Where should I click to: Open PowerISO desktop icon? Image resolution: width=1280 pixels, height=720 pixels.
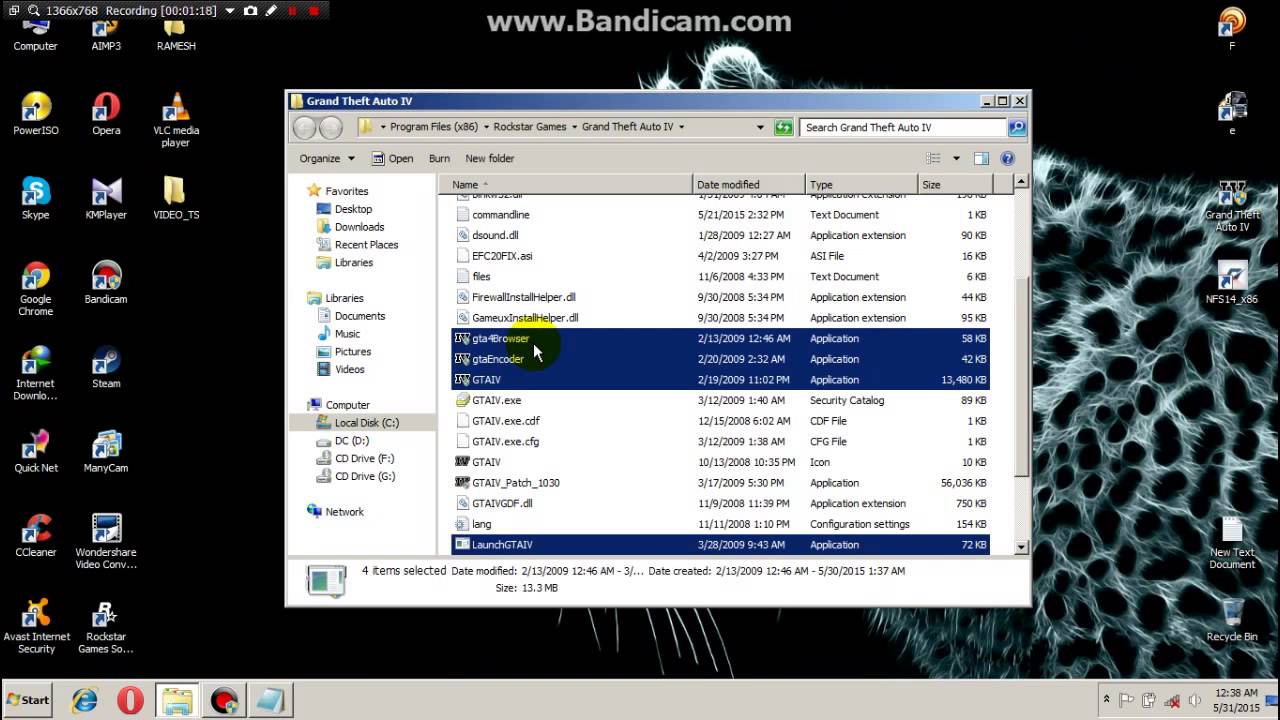point(36,113)
